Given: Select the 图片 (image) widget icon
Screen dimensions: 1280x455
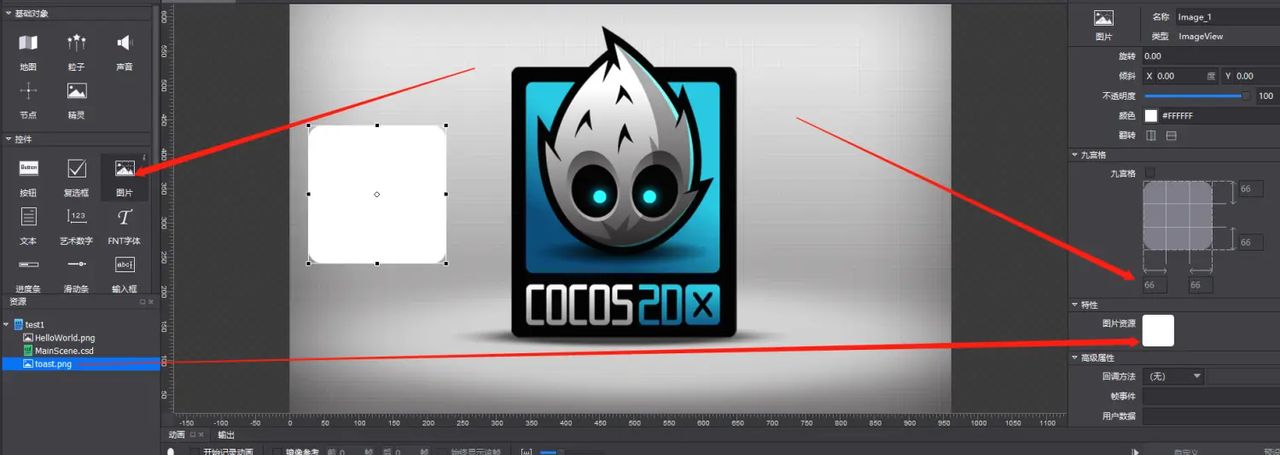Looking at the screenshot, I should coord(124,168).
